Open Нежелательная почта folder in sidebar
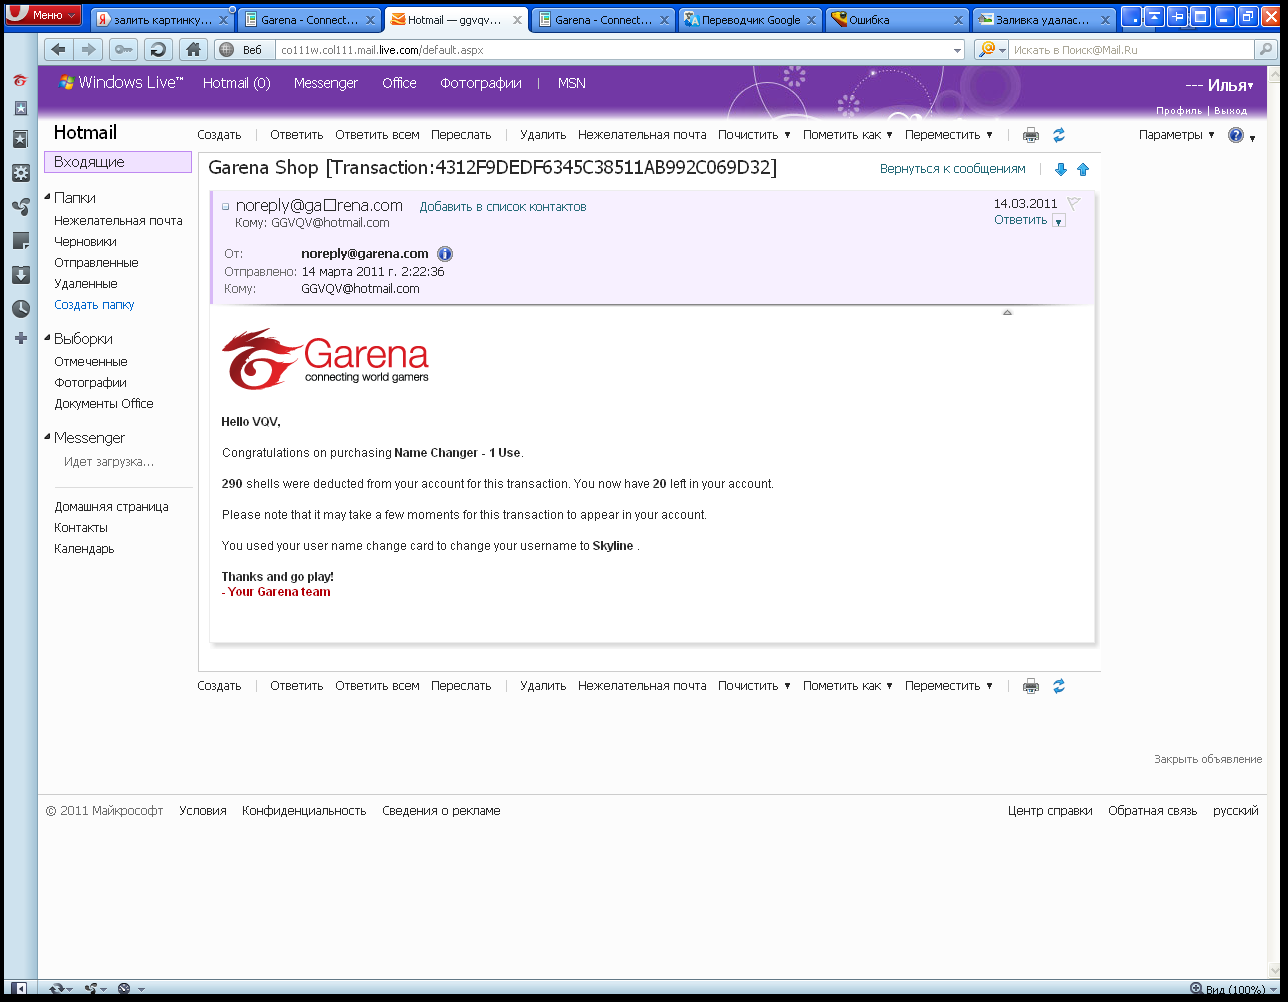1288x1002 pixels. coord(118,221)
